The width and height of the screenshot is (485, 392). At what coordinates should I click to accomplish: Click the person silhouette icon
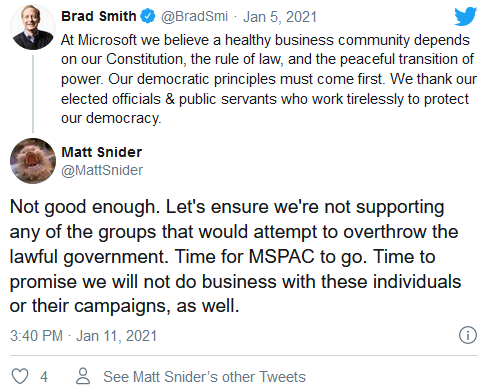83,376
